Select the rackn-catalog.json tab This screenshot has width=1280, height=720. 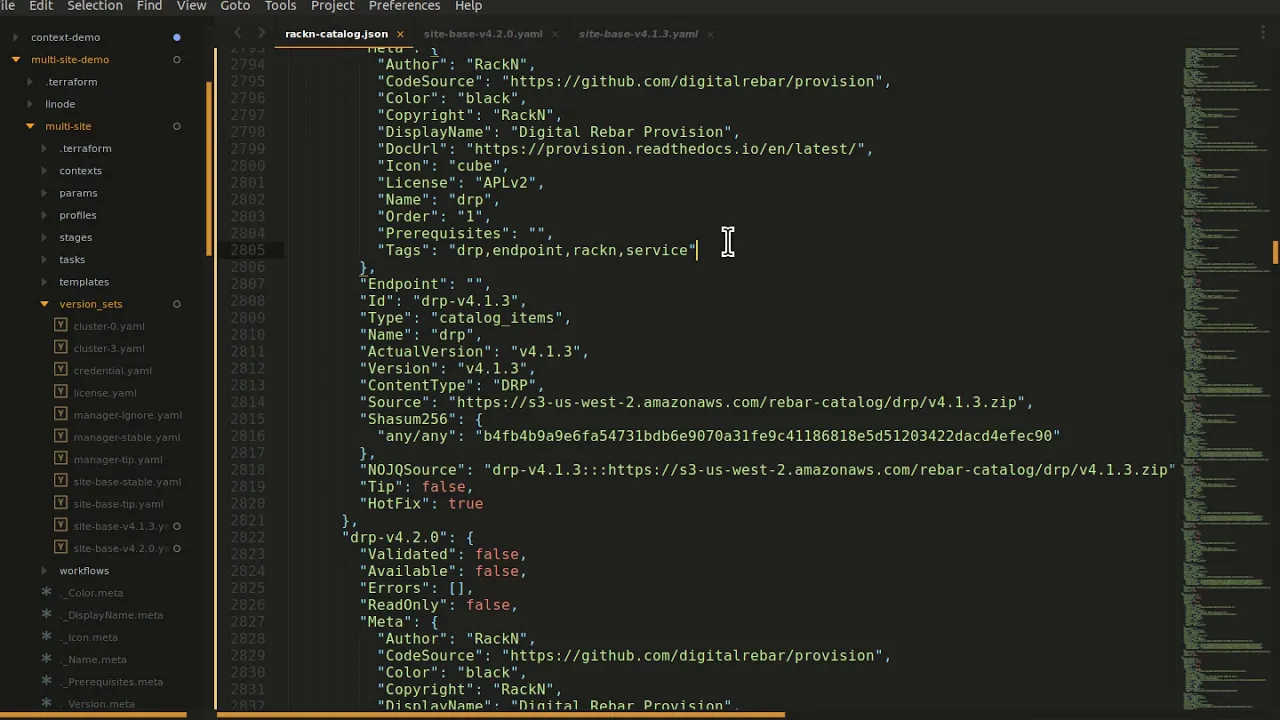click(336, 34)
